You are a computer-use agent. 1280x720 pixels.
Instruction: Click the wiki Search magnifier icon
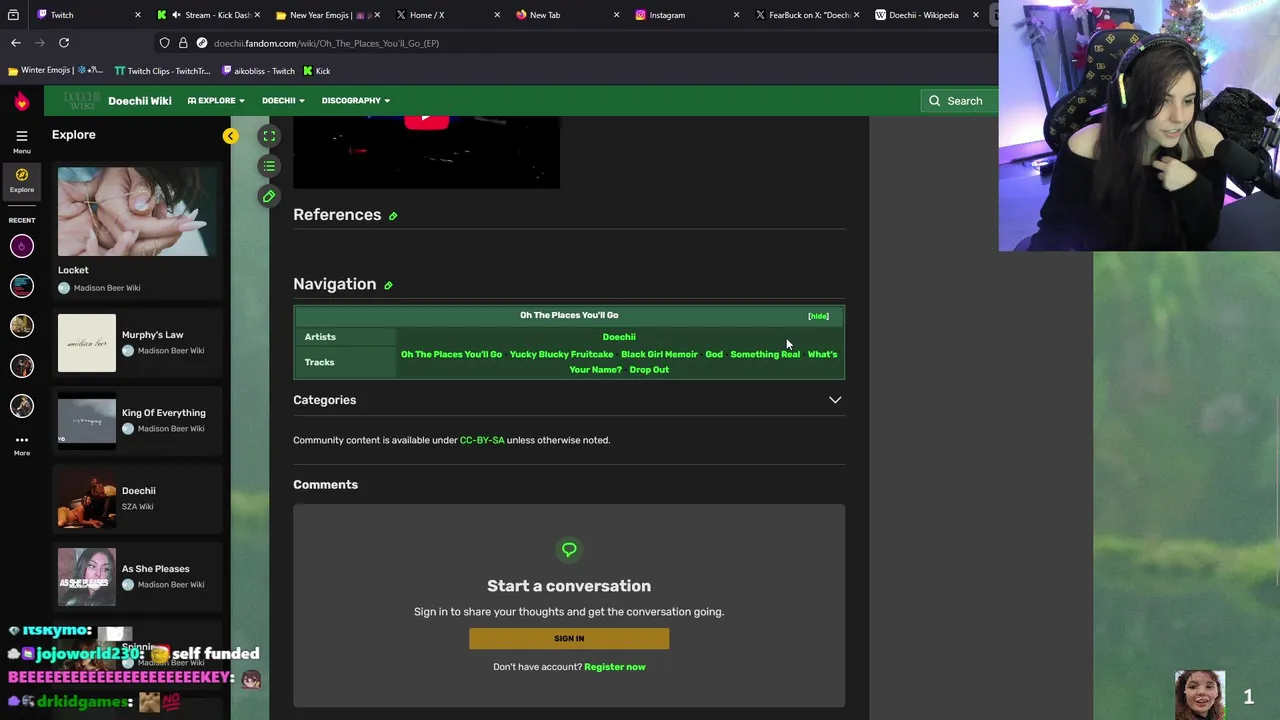tap(934, 101)
